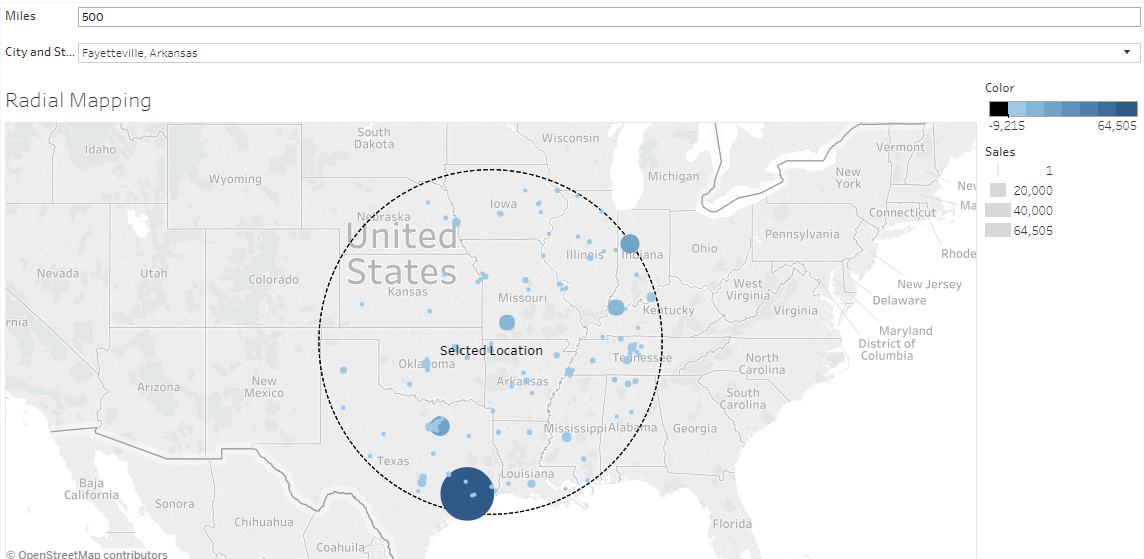This screenshot has width=1144, height=559.
Task: Select the large dark blue Houston circle
Action: click(468, 493)
